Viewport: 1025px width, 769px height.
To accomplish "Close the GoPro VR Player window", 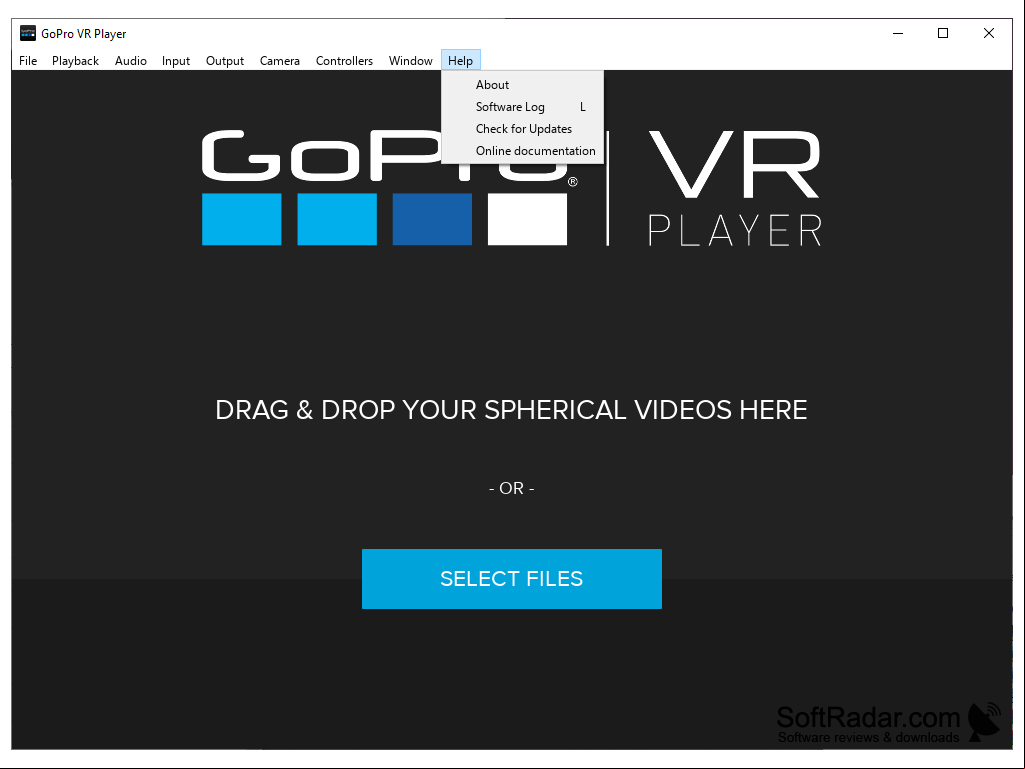I will click(988, 33).
